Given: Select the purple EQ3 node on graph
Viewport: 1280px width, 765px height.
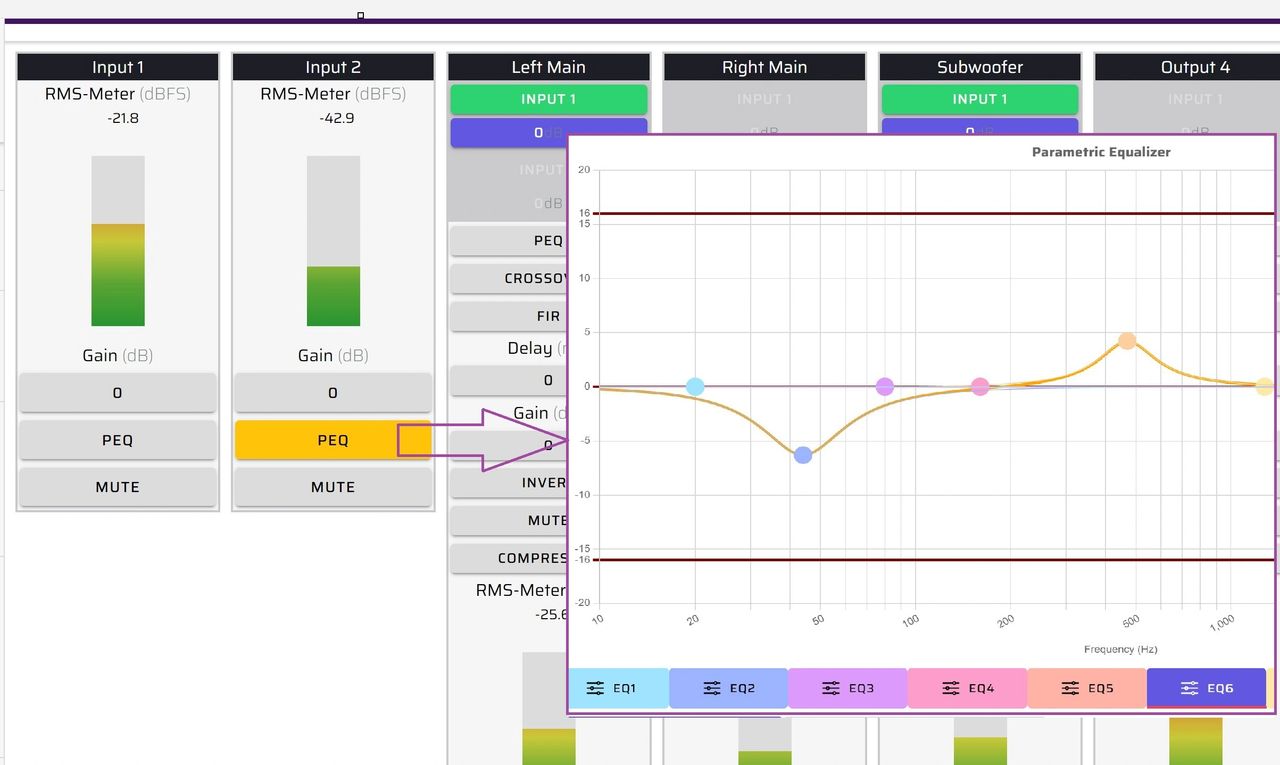Looking at the screenshot, I should point(885,387).
